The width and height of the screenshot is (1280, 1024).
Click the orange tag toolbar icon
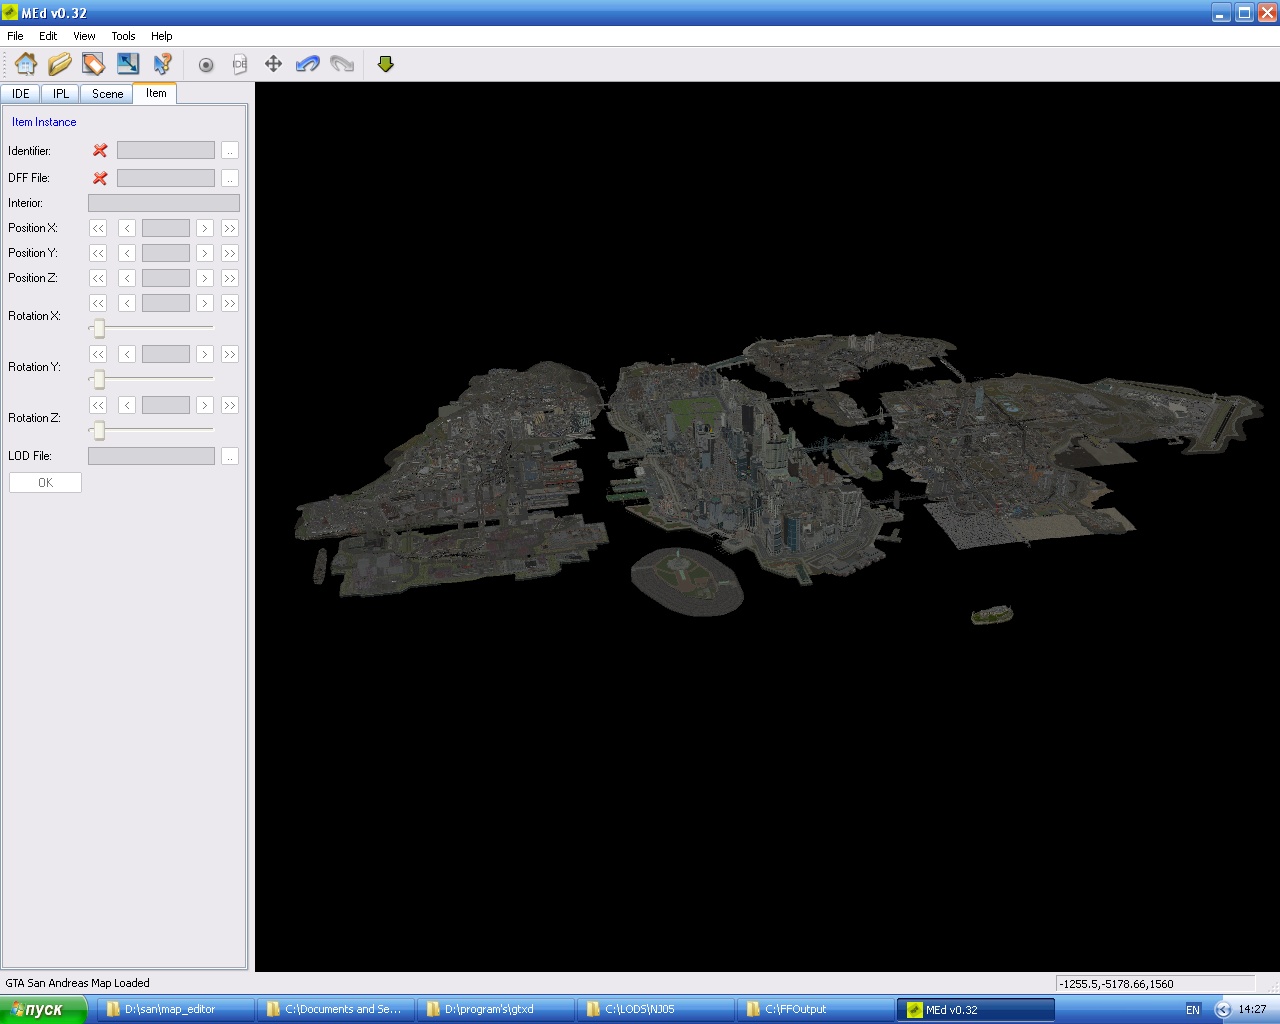[93, 64]
